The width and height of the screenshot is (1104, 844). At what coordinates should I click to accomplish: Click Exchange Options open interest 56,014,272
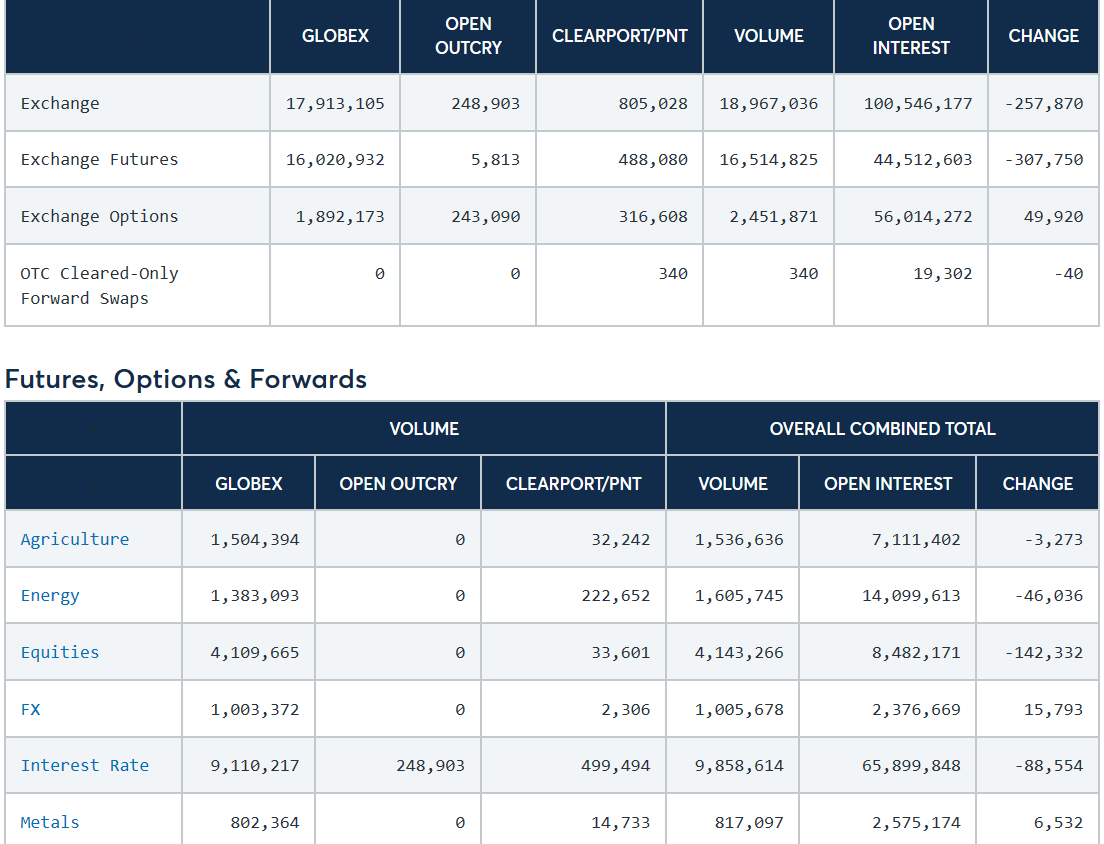[x=923, y=217]
